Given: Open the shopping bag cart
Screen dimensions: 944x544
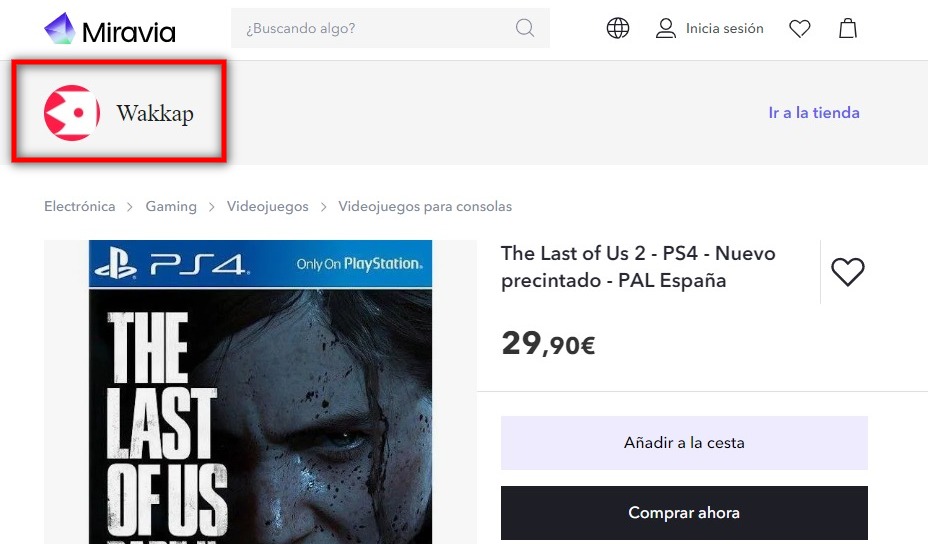Looking at the screenshot, I should point(848,28).
